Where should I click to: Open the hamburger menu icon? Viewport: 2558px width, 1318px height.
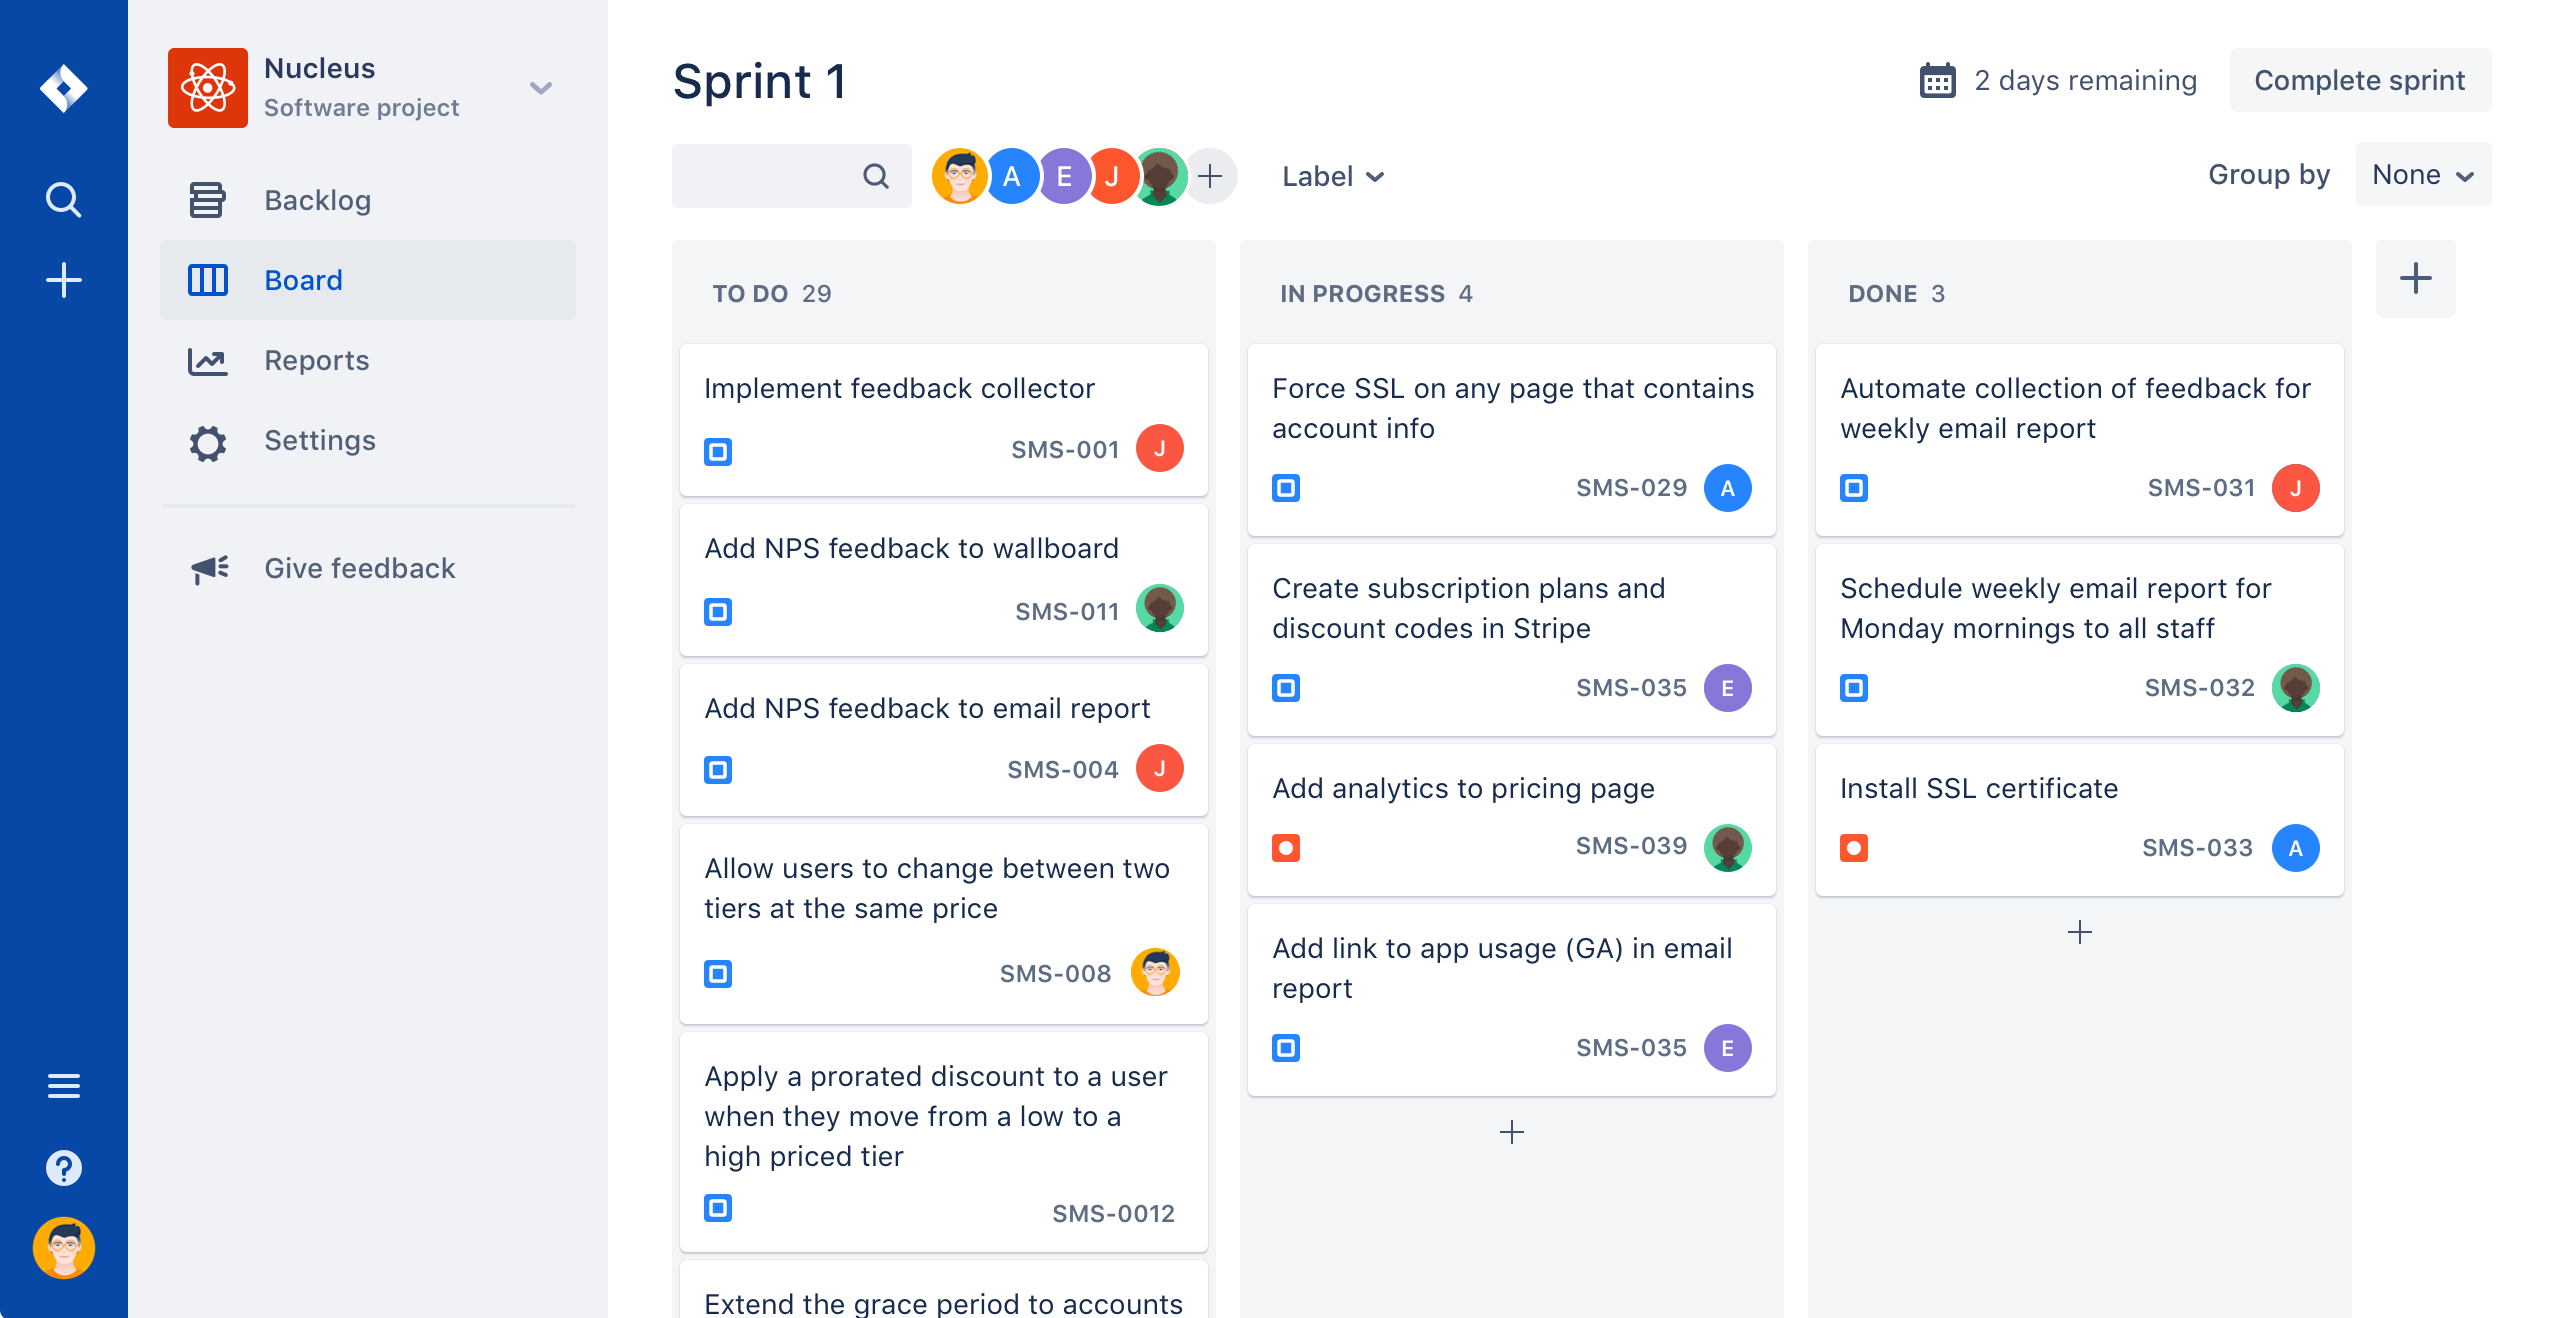click(63, 1085)
